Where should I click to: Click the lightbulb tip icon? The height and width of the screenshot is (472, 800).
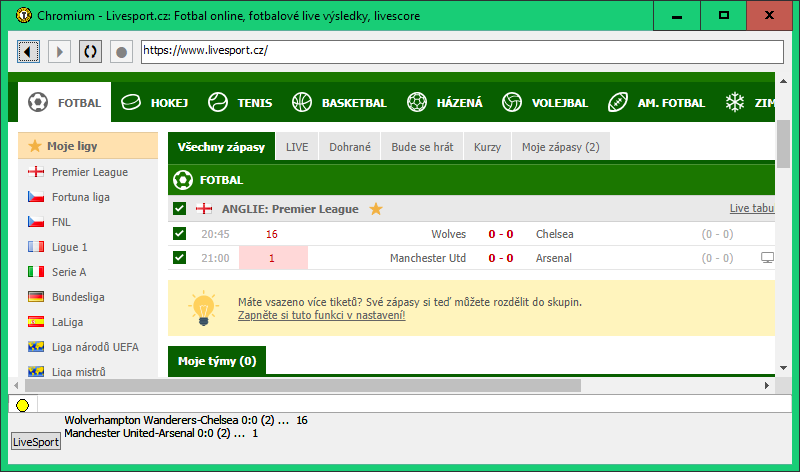pyautogui.click(x=204, y=308)
